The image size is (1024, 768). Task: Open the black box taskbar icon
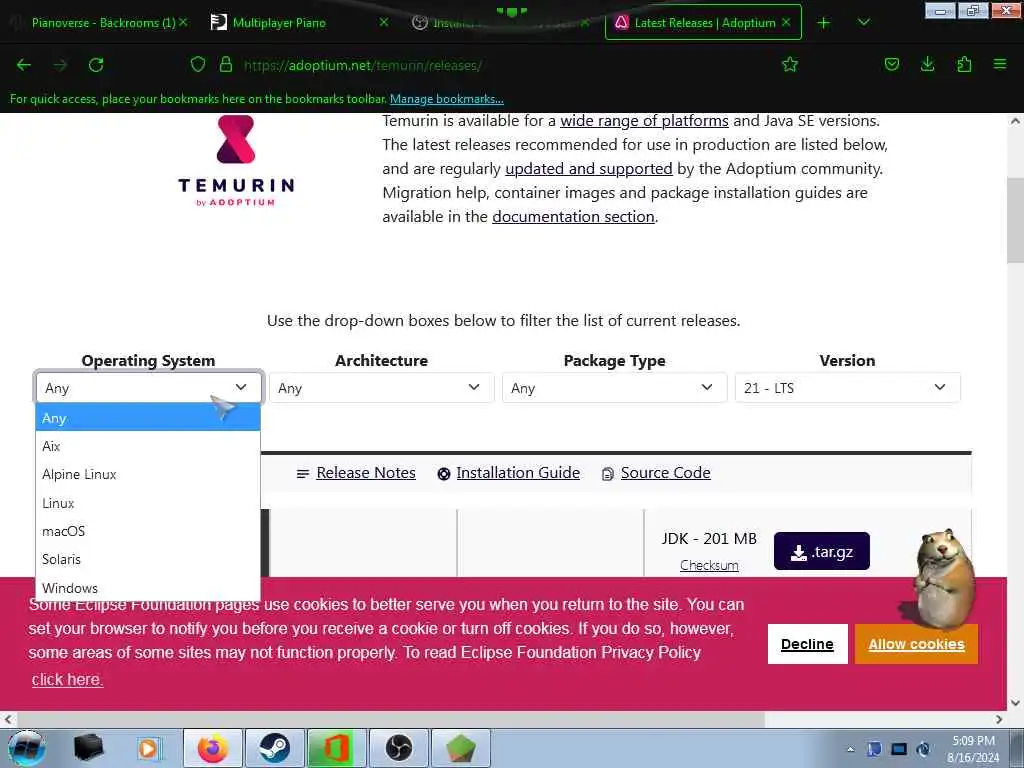pos(89,748)
